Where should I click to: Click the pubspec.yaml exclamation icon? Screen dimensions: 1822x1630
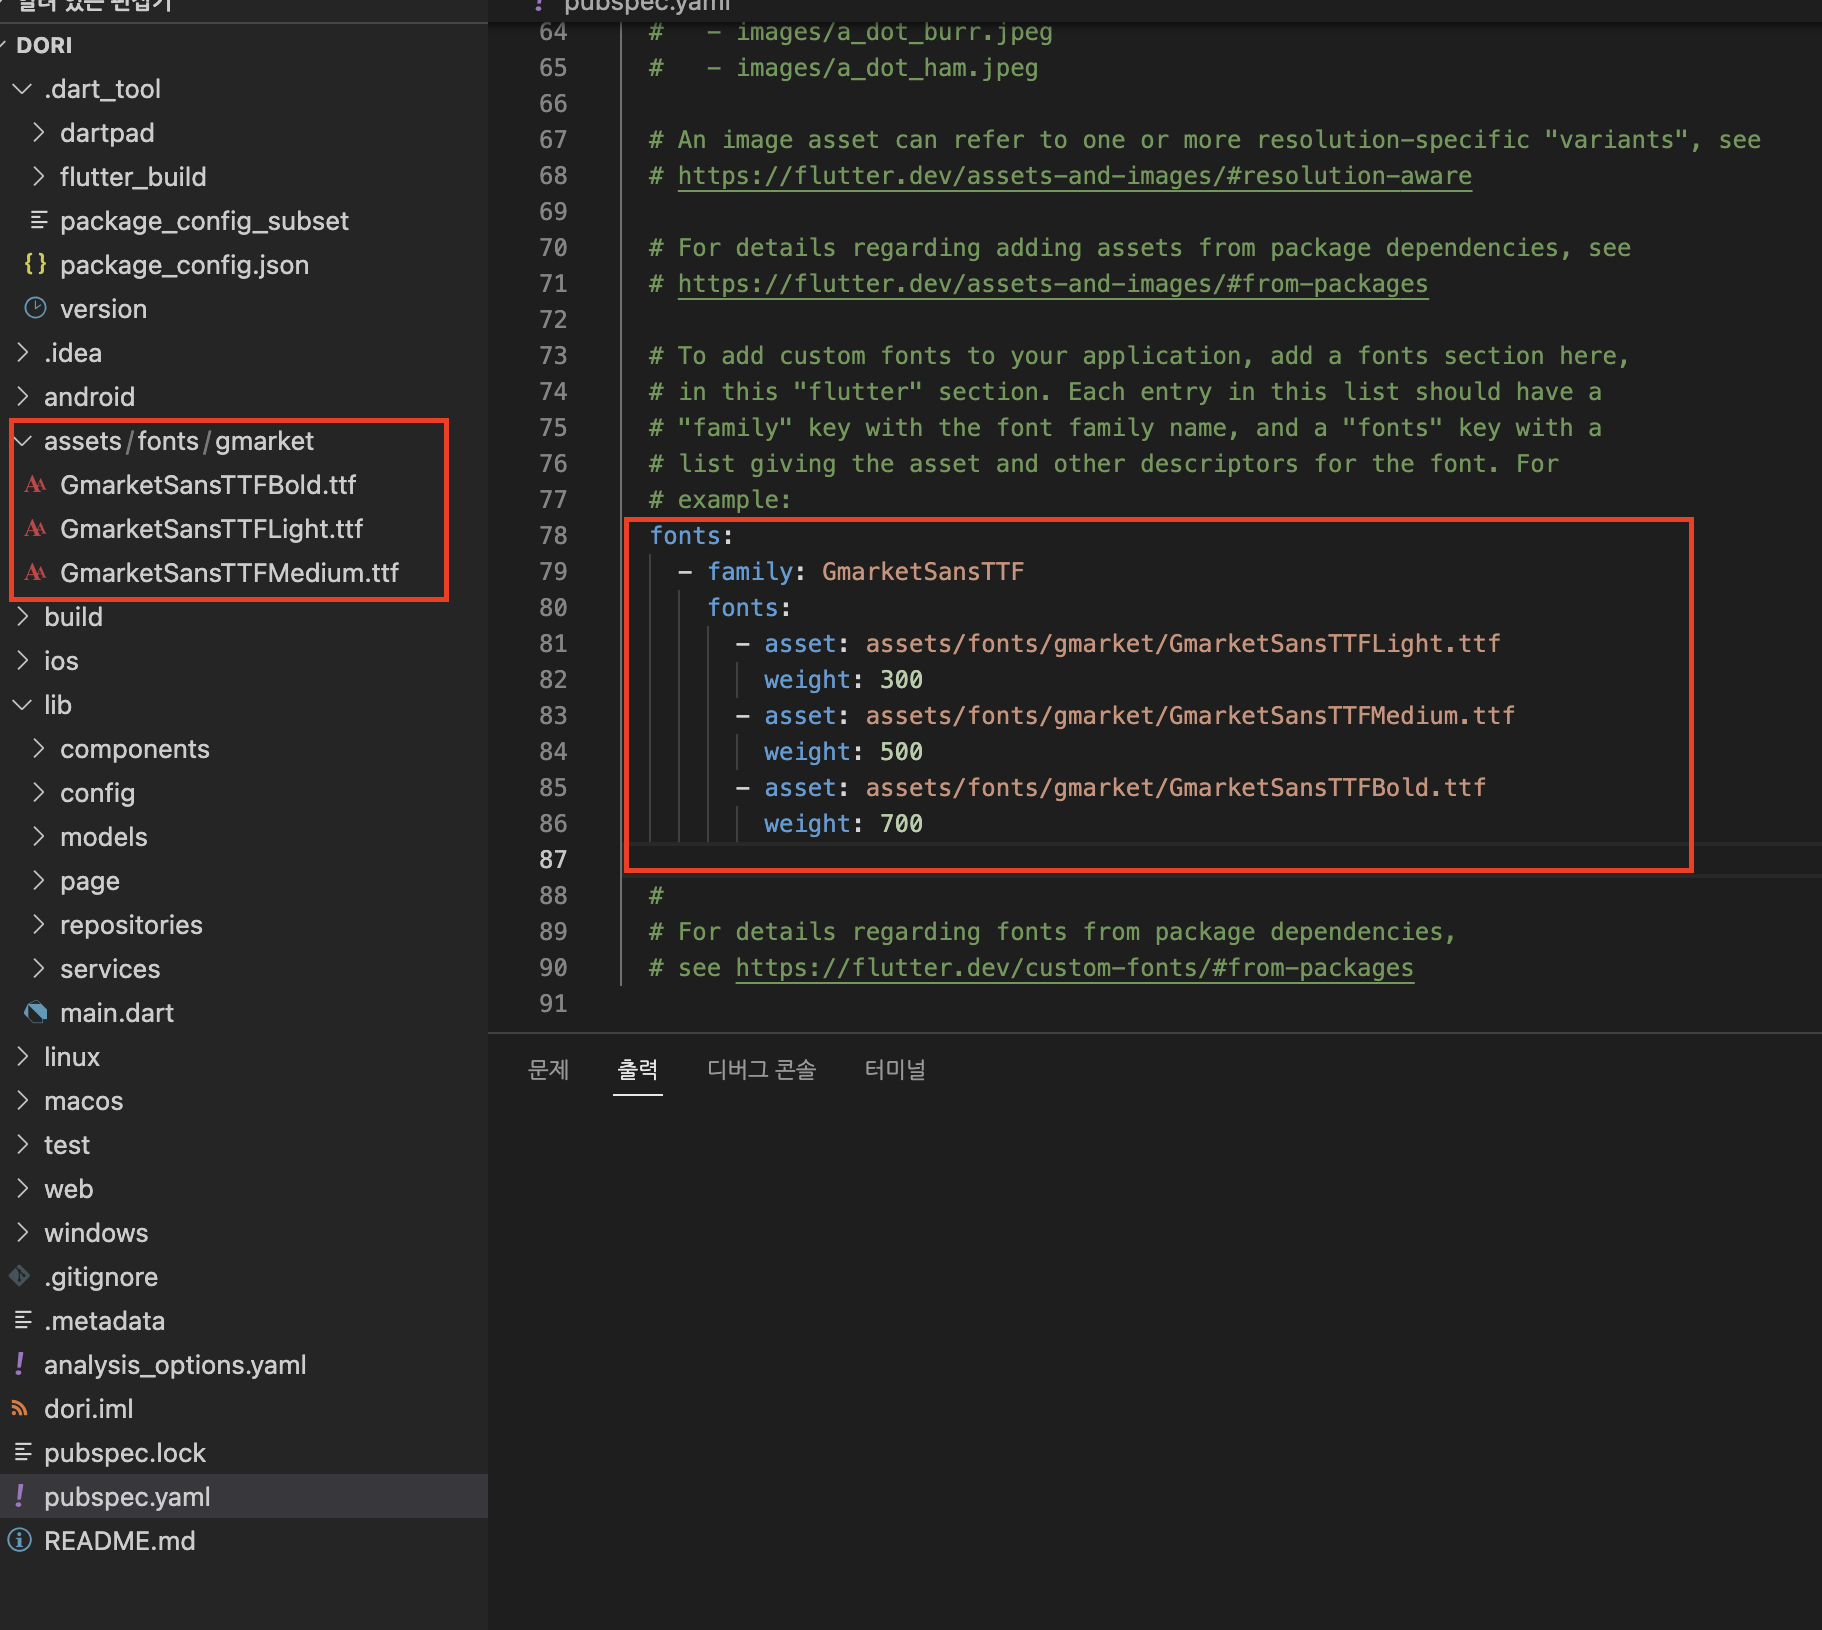[x=20, y=1496]
